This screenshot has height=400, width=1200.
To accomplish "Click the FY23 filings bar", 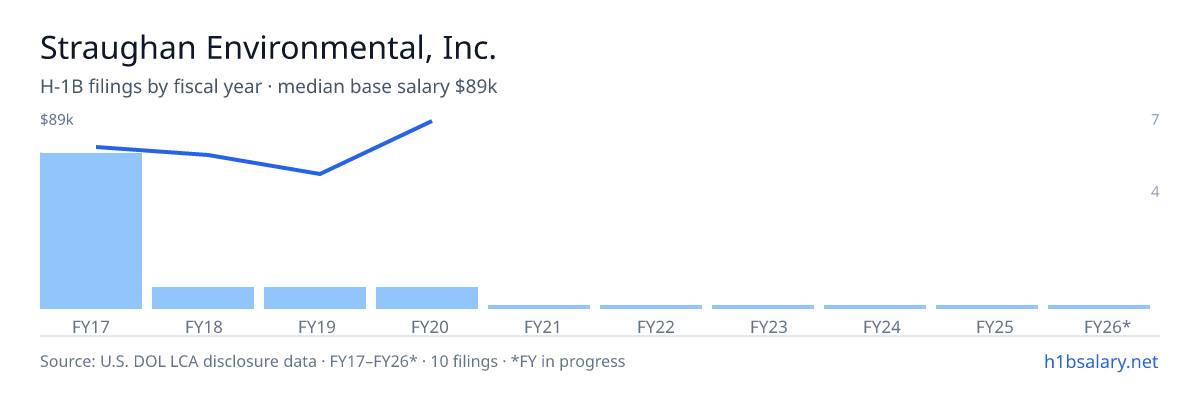I will [x=763, y=307].
